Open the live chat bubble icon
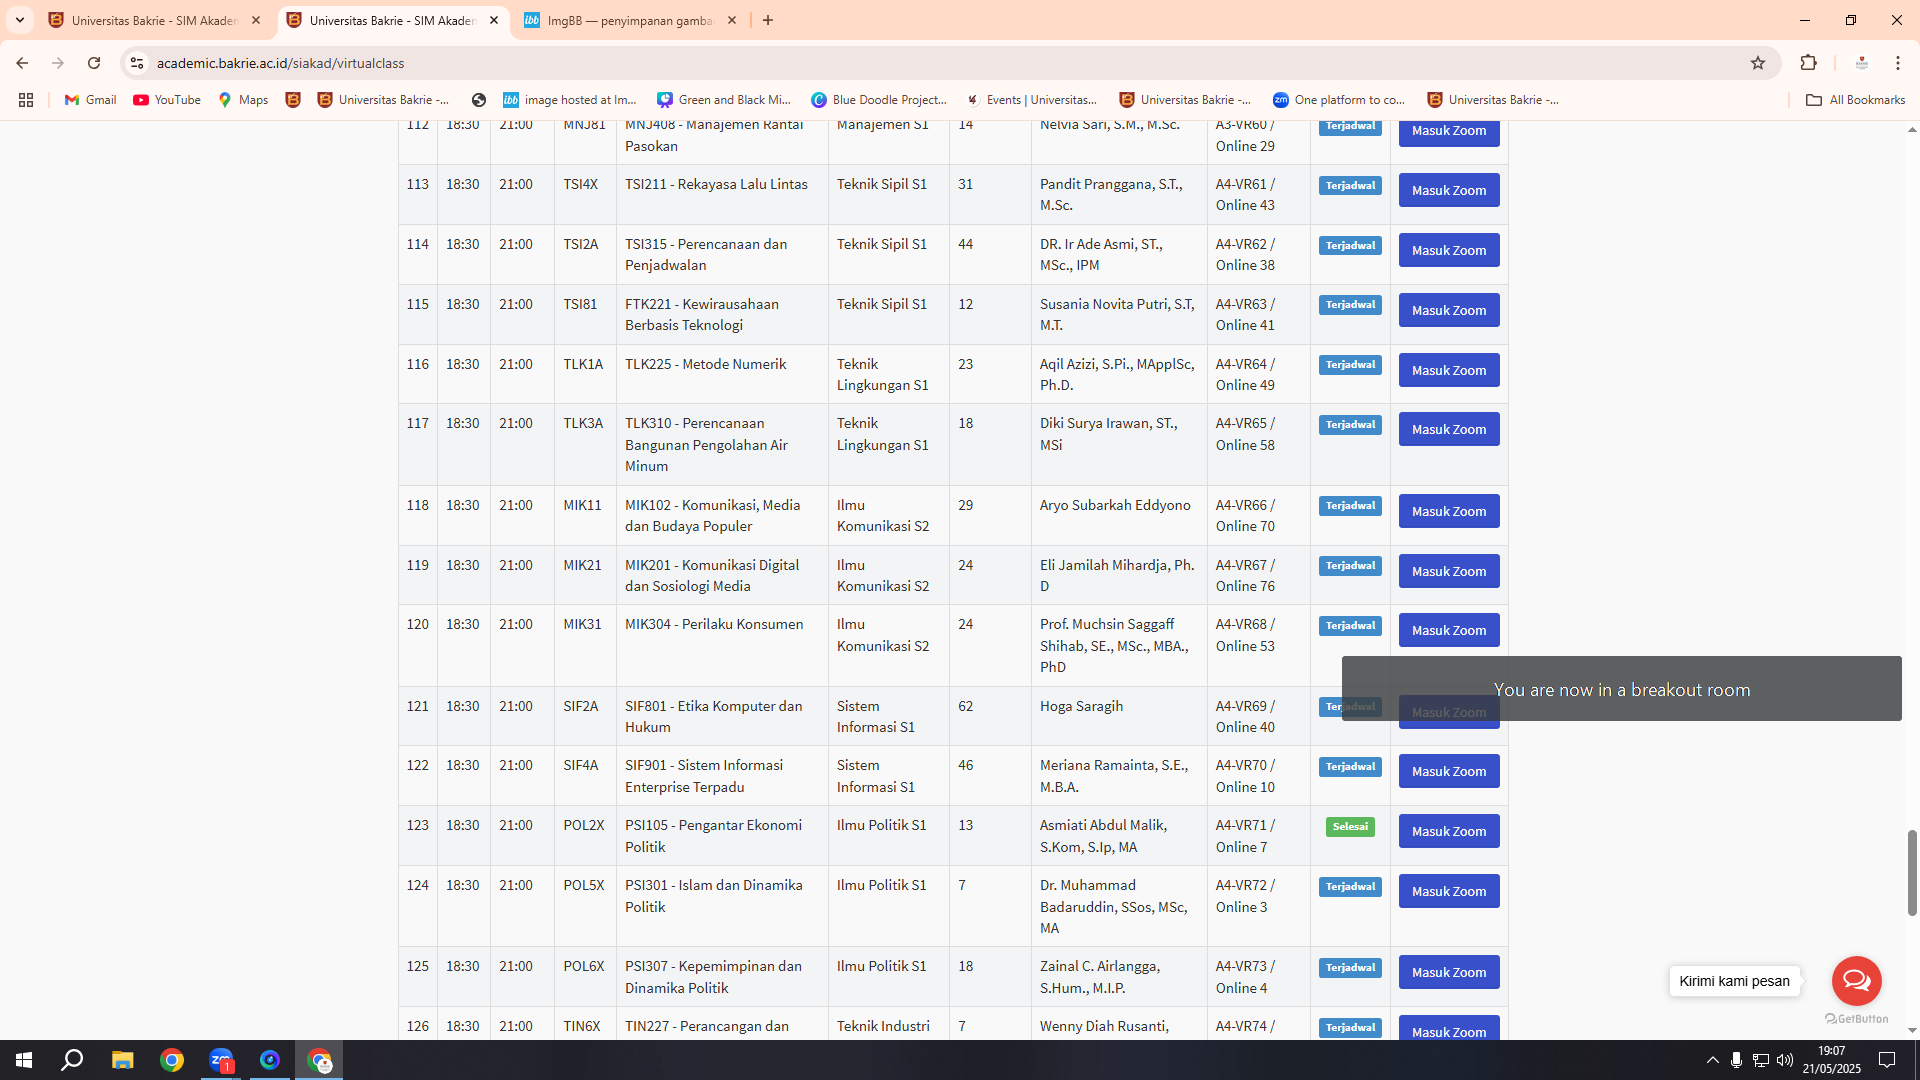1920x1080 pixels. [x=1857, y=981]
